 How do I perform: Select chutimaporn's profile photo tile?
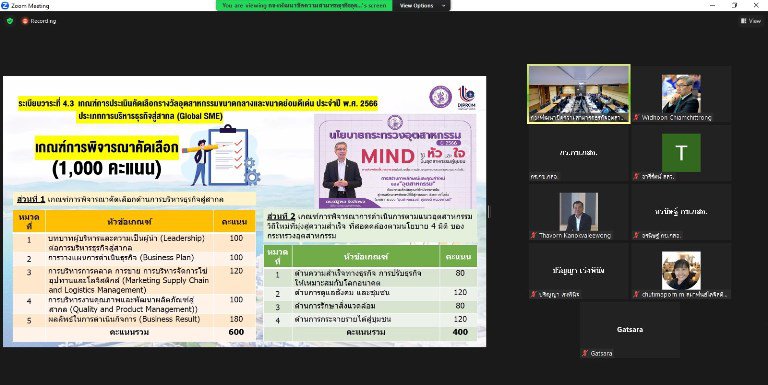tap(681, 270)
